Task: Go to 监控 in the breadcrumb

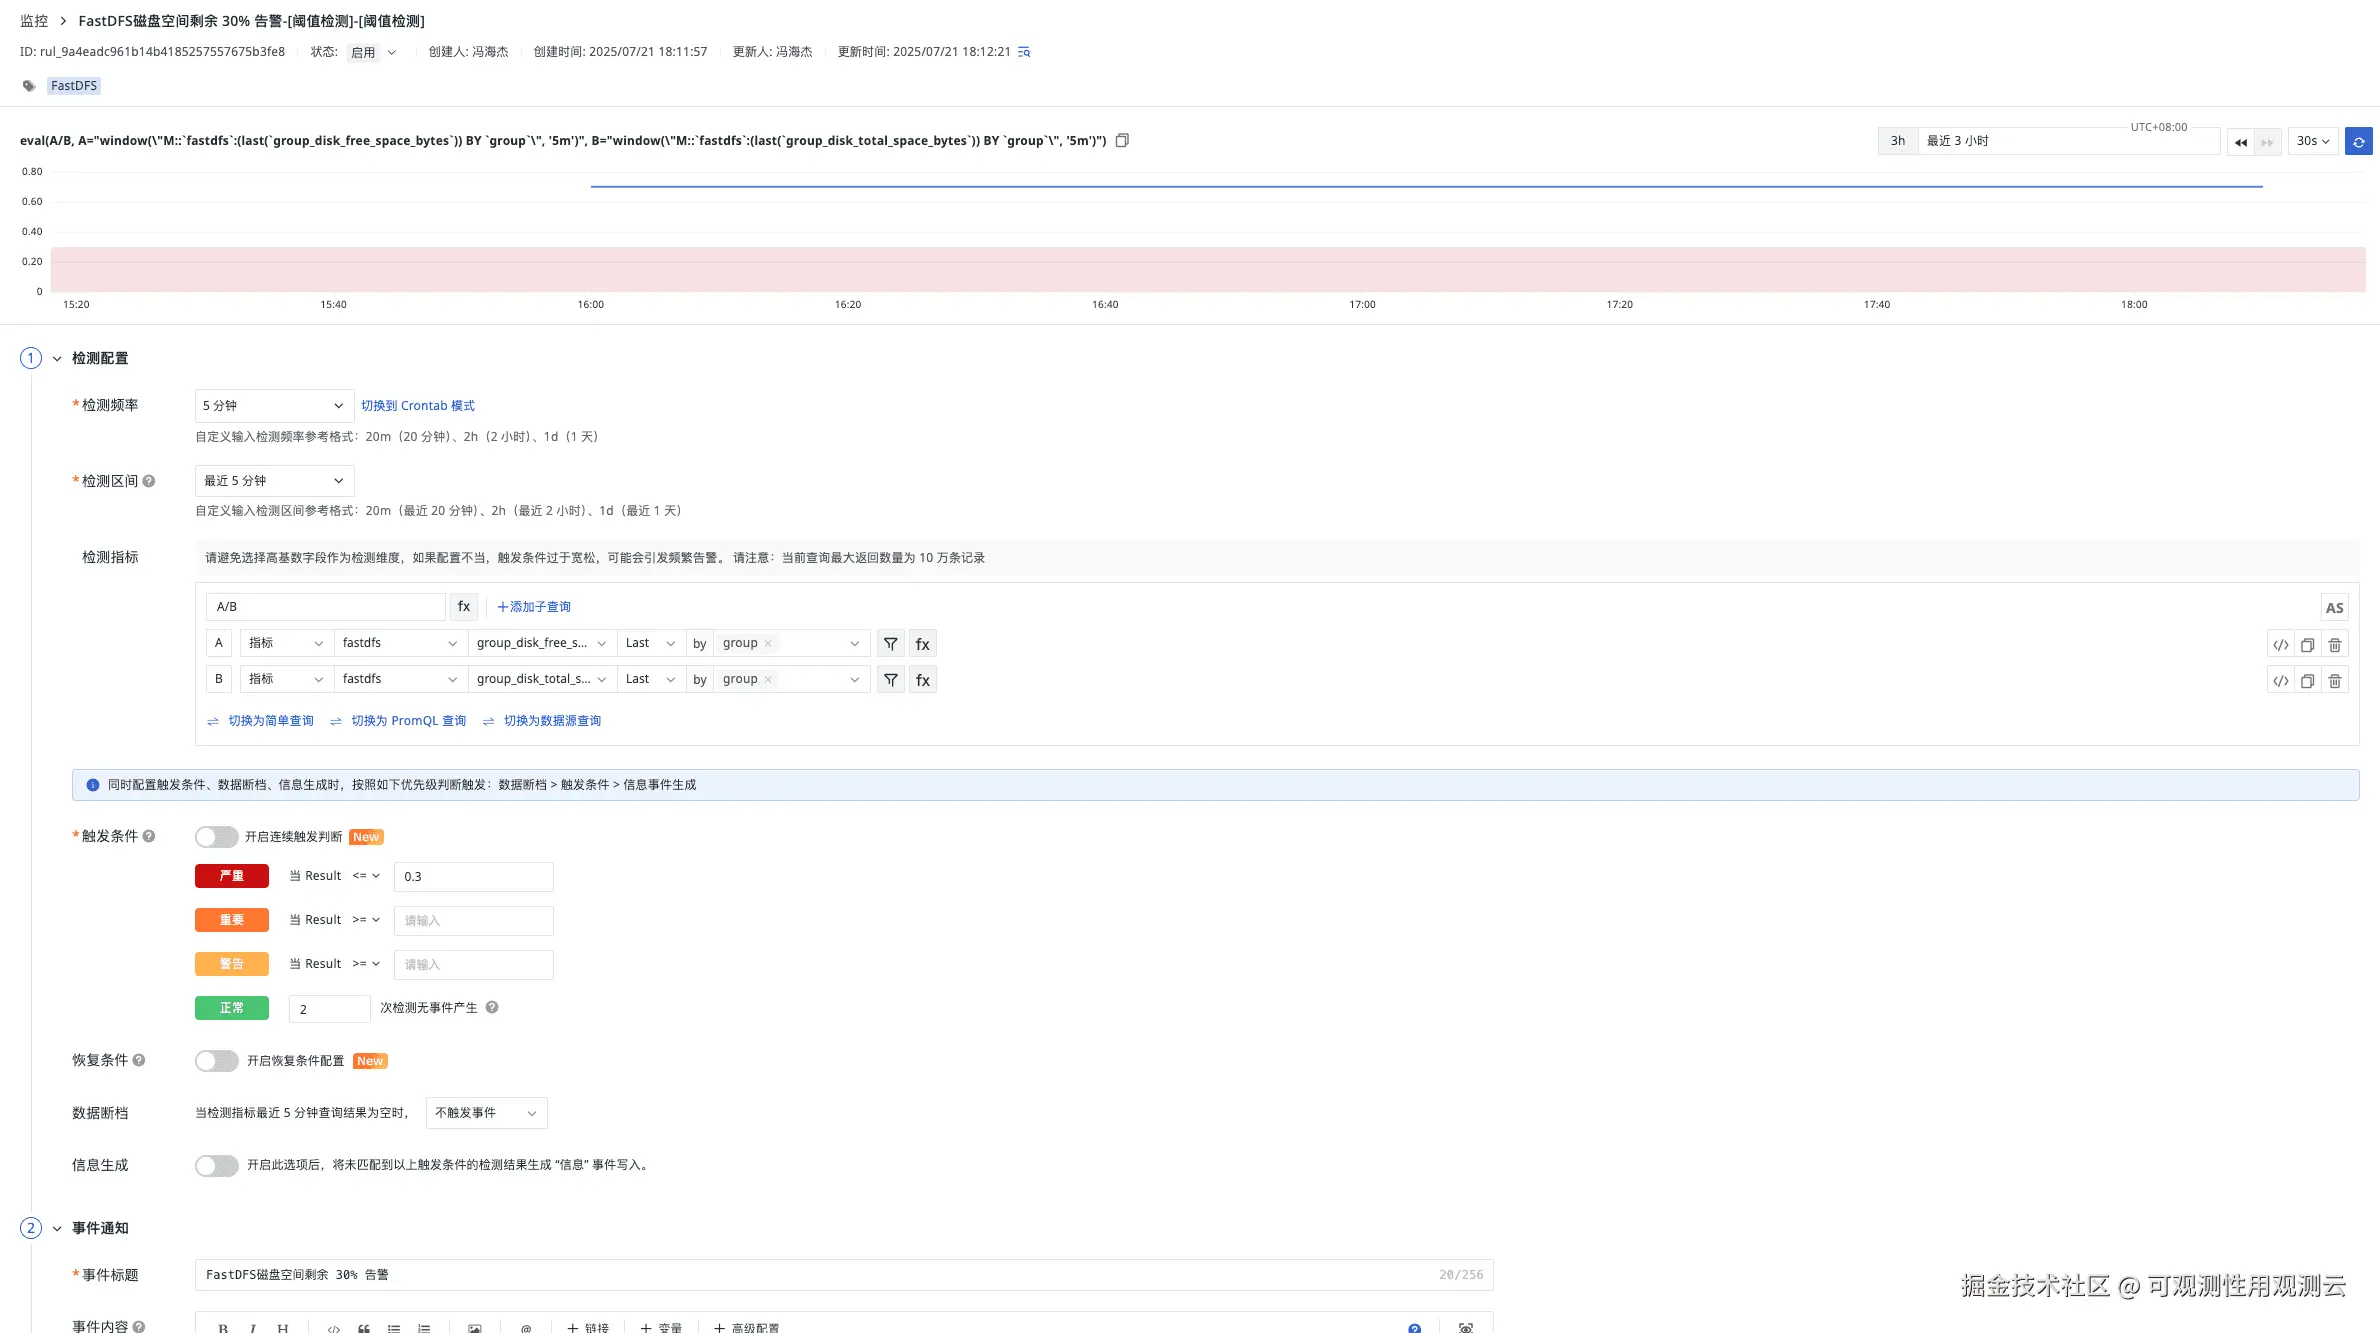Action: 34,21
